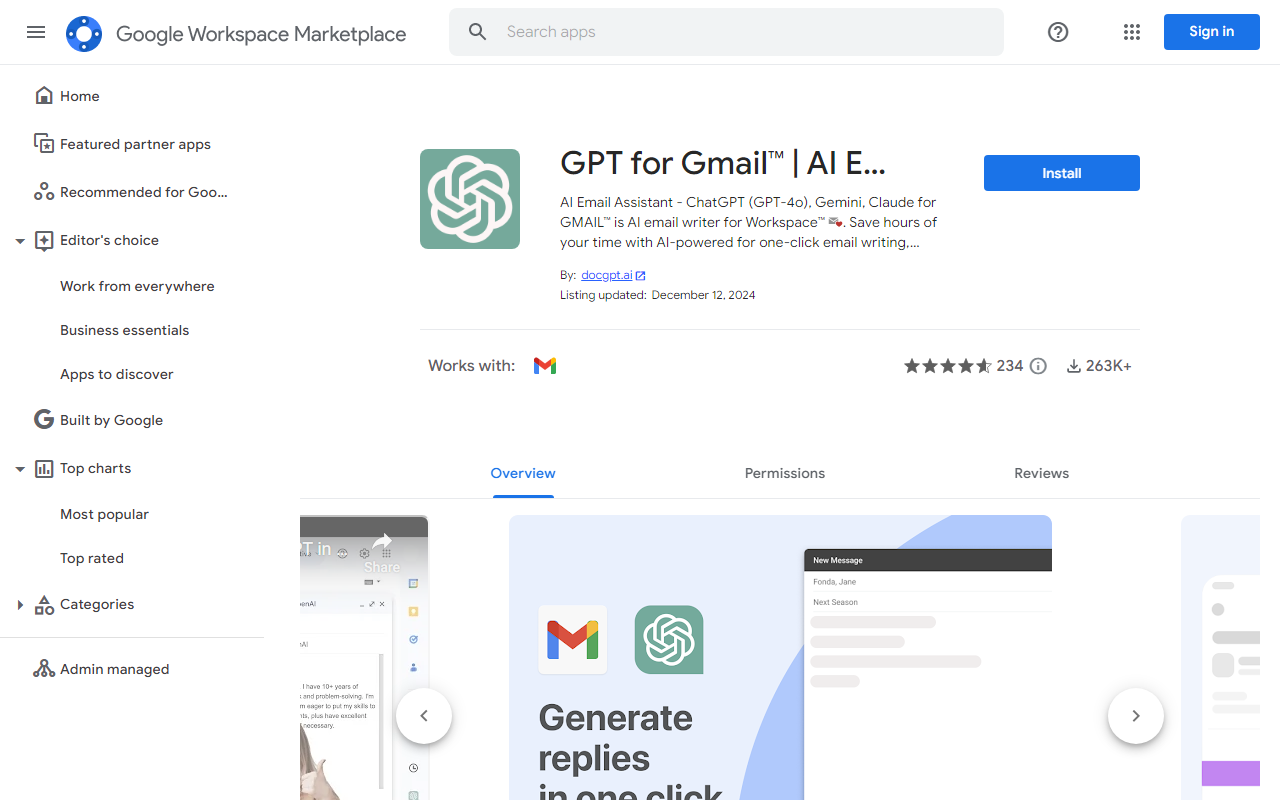The height and width of the screenshot is (800, 1280).
Task: Click the Listing updated December 12, 2024 text
Action: (x=658, y=295)
